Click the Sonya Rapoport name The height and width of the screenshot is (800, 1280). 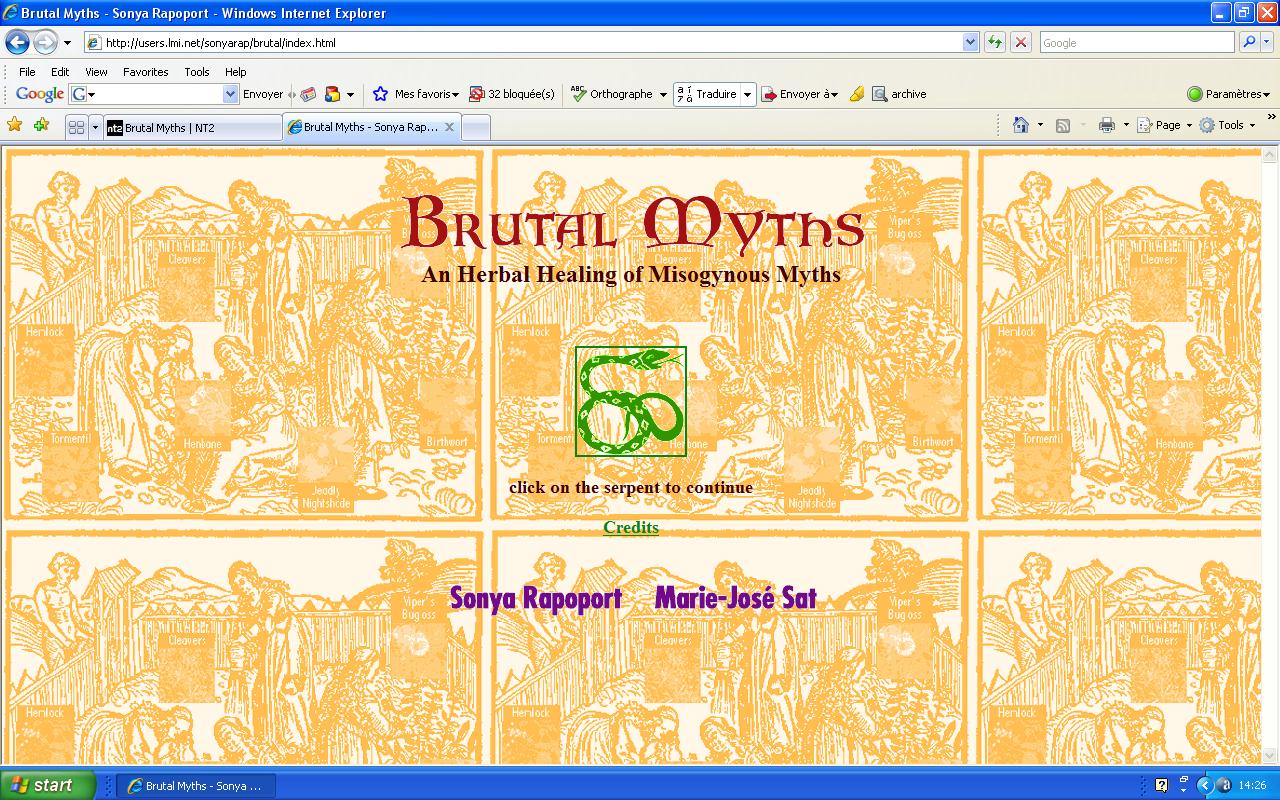[536, 598]
